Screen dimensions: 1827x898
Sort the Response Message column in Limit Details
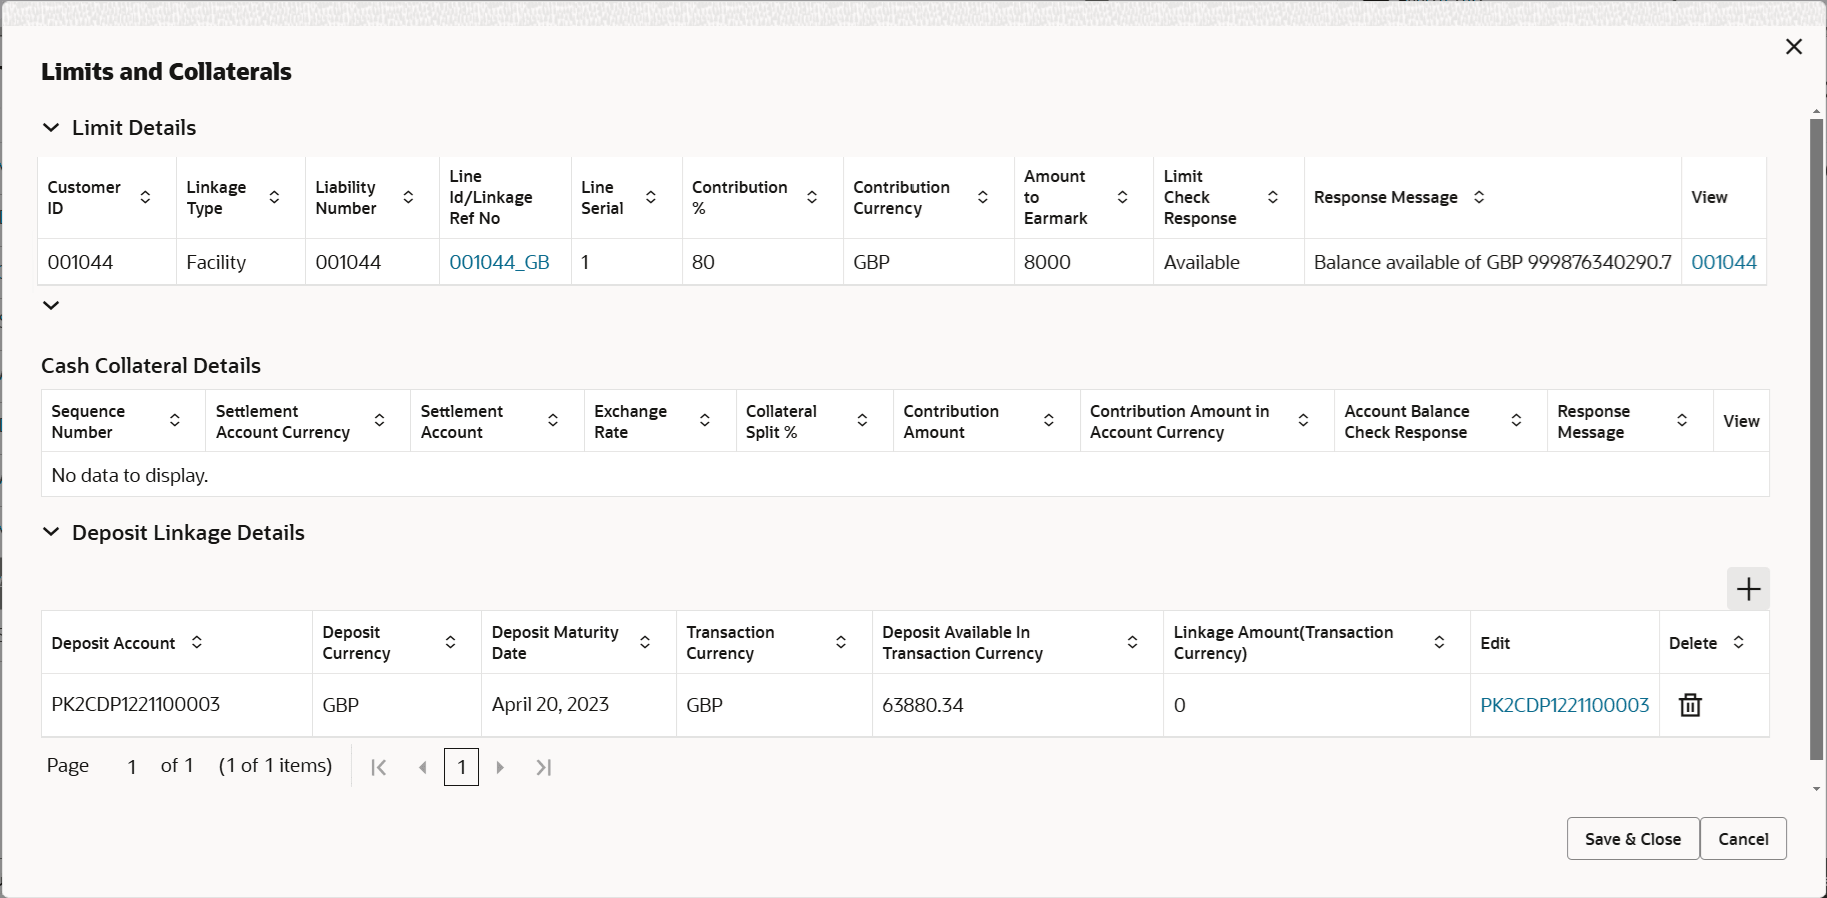(1479, 197)
